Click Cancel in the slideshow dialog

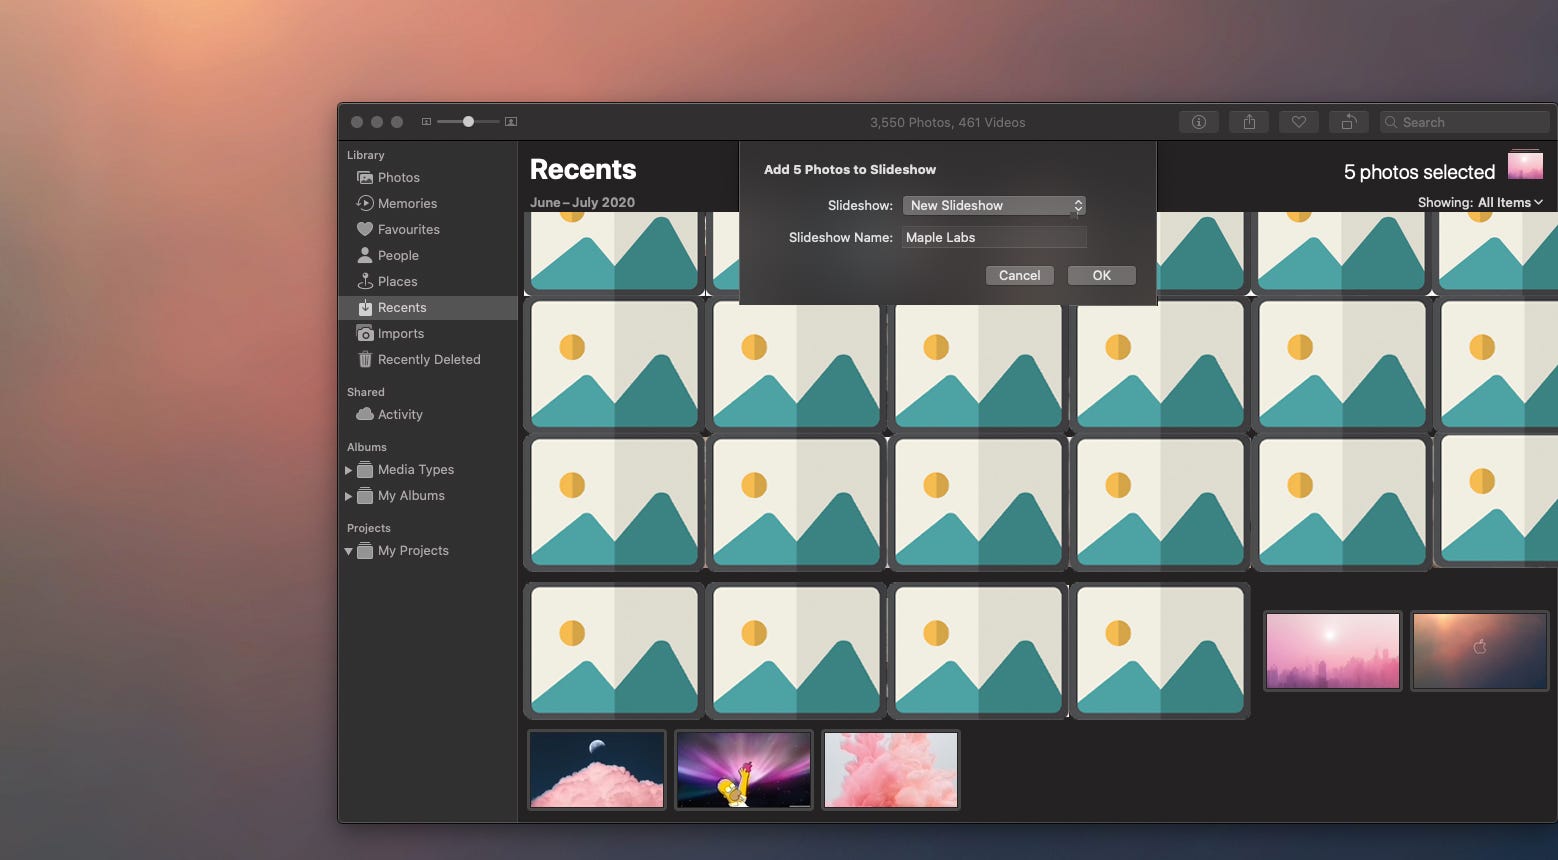coord(1019,275)
